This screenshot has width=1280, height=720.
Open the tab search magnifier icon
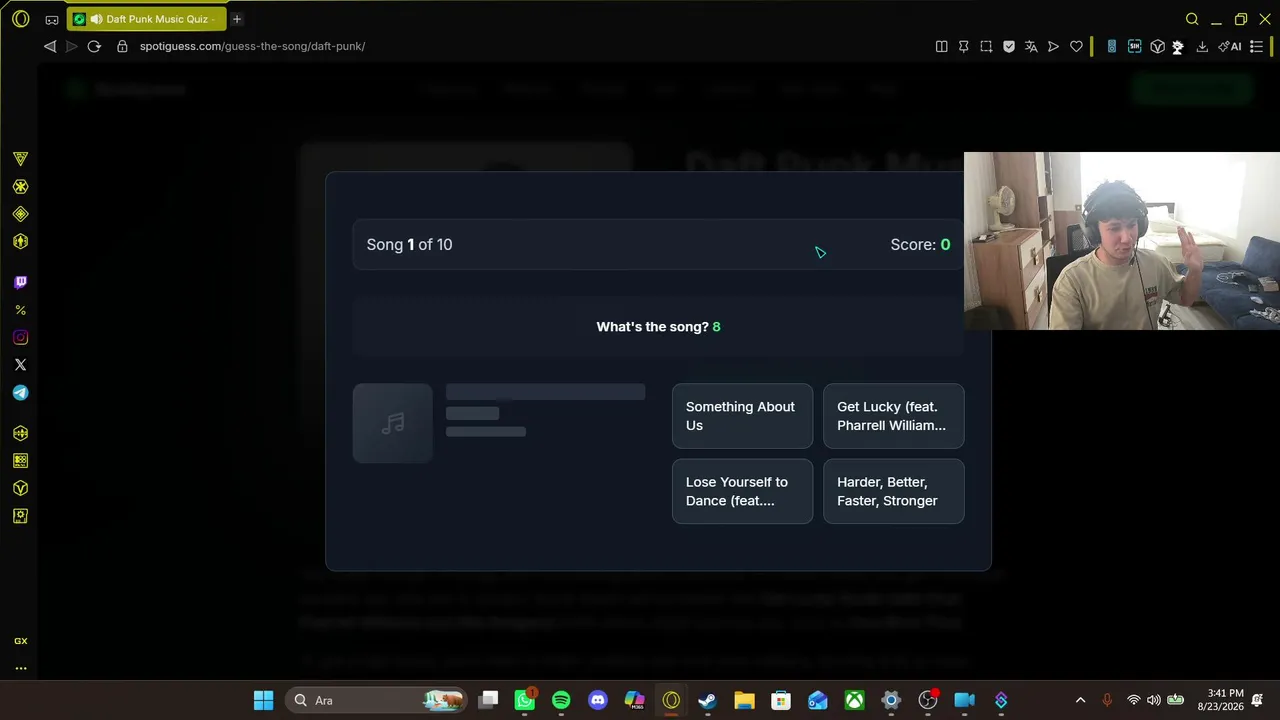(x=1192, y=19)
